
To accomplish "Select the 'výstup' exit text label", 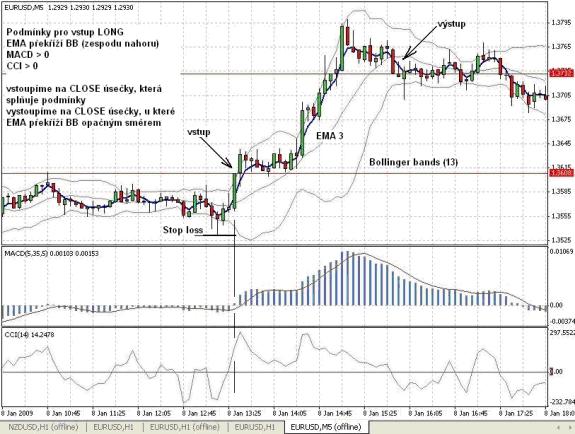I will 451,24.
